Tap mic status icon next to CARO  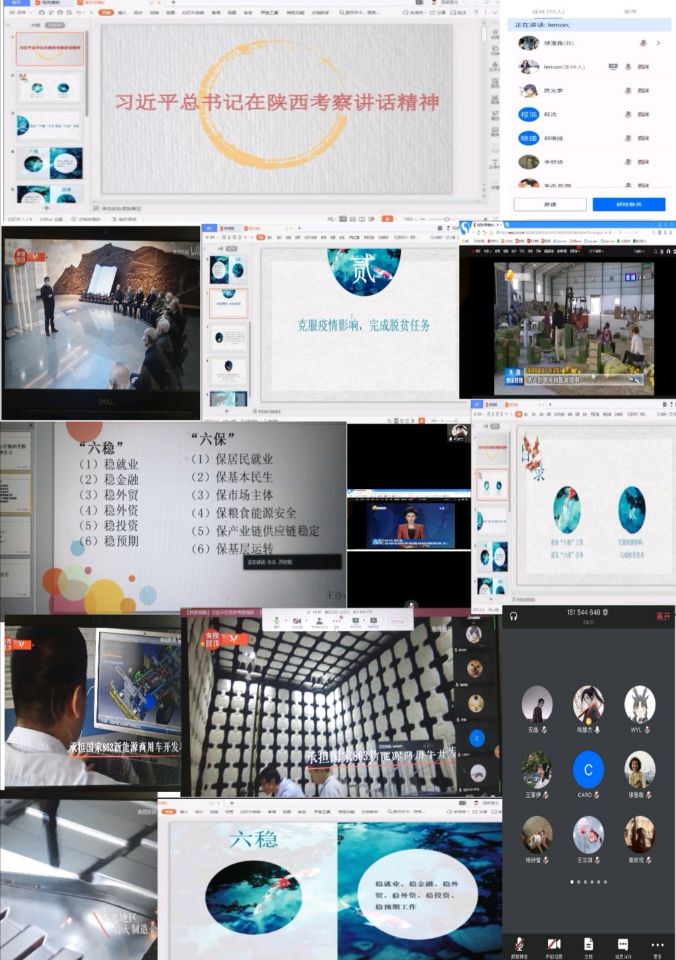pos(596,795)
